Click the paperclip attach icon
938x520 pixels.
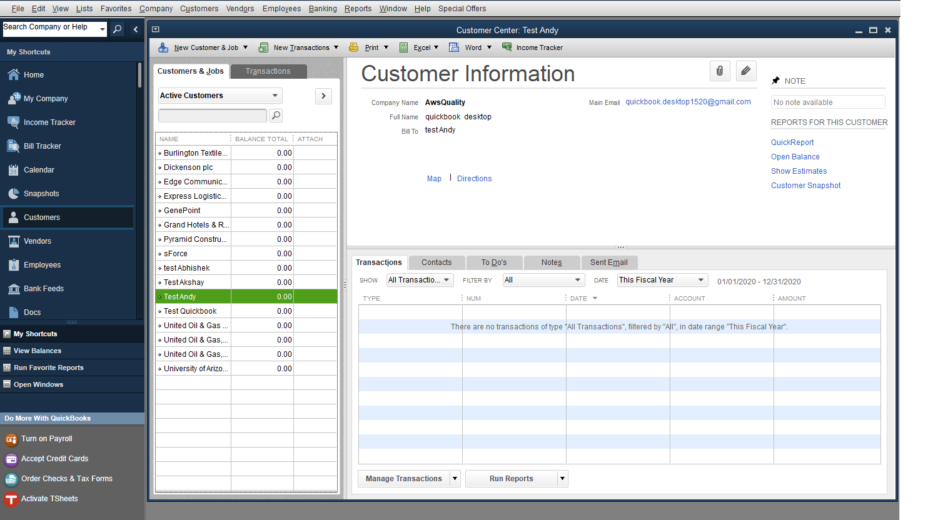[x=719, y=71]
